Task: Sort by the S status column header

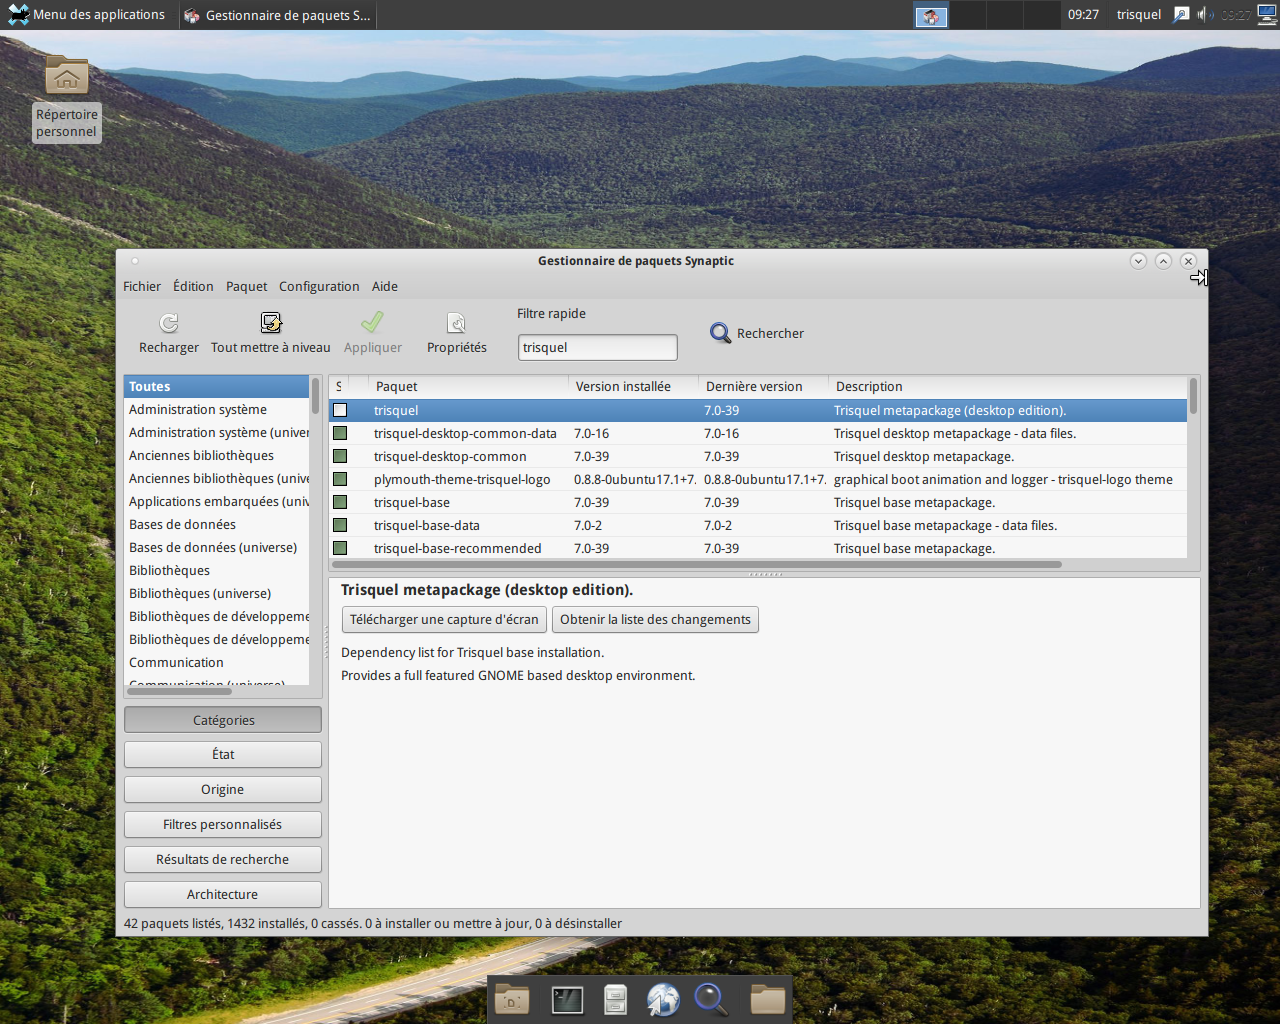Action: pos(339,386)
